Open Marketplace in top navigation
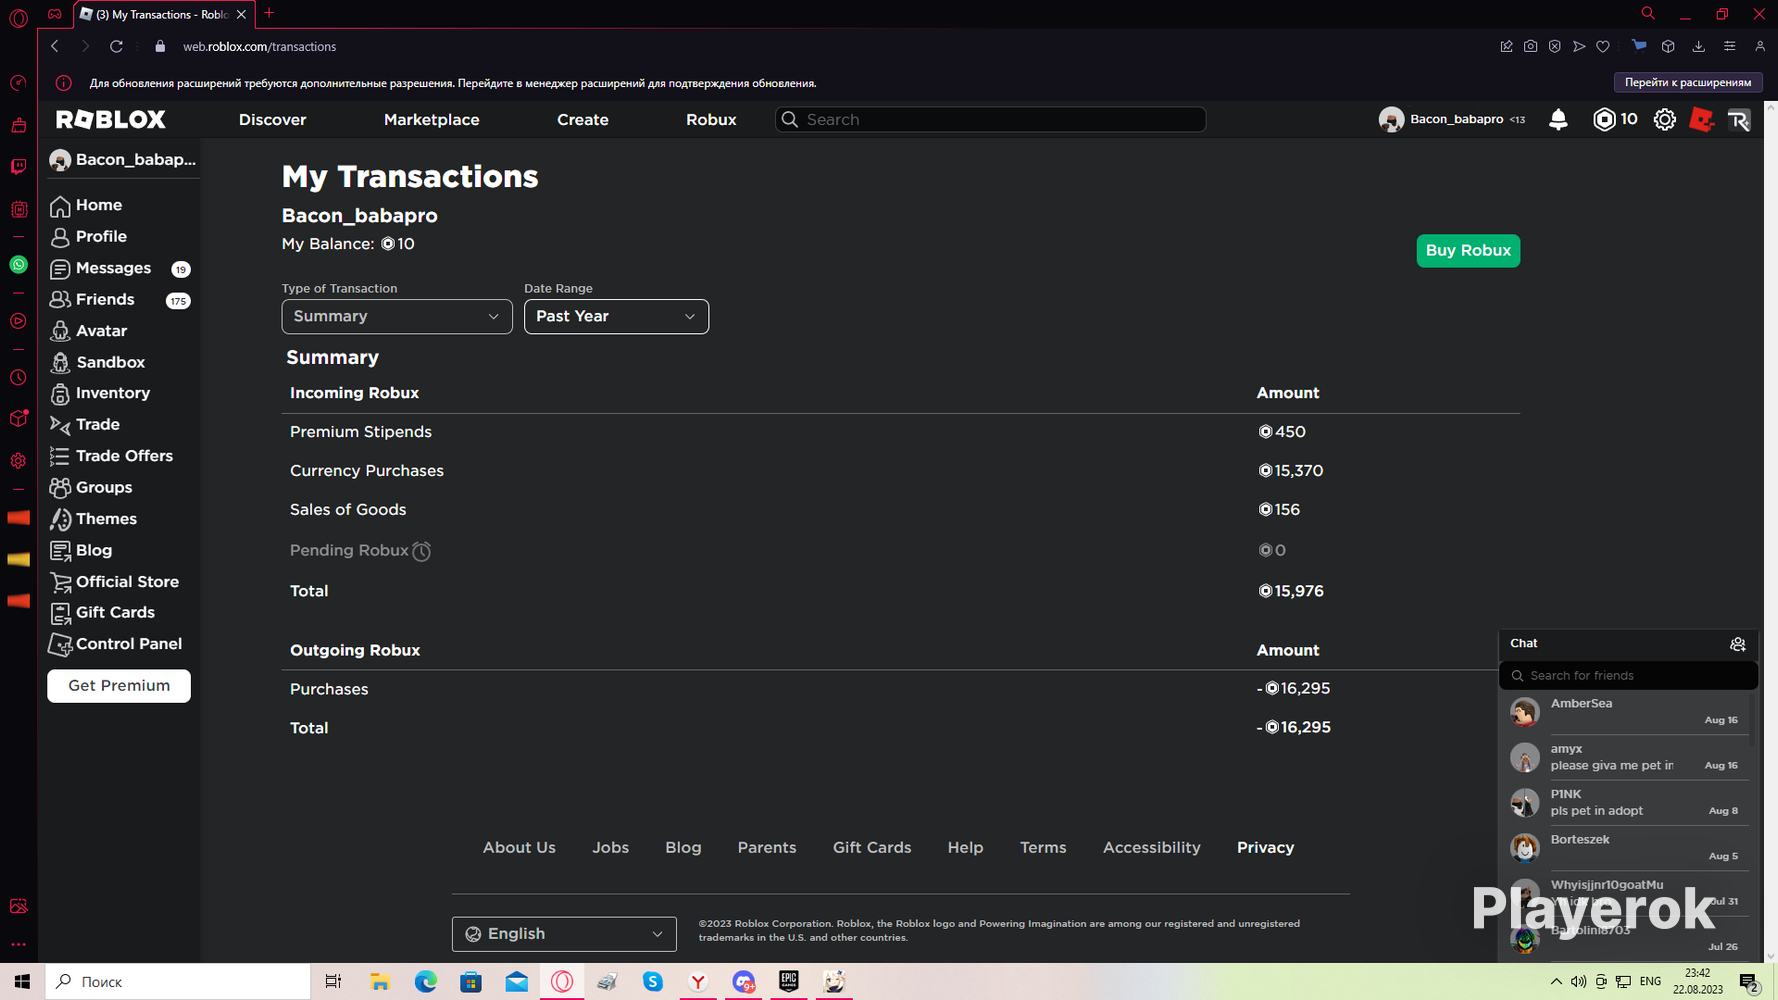Screen dimensions: 1778x1000 (x=432, y=120)
